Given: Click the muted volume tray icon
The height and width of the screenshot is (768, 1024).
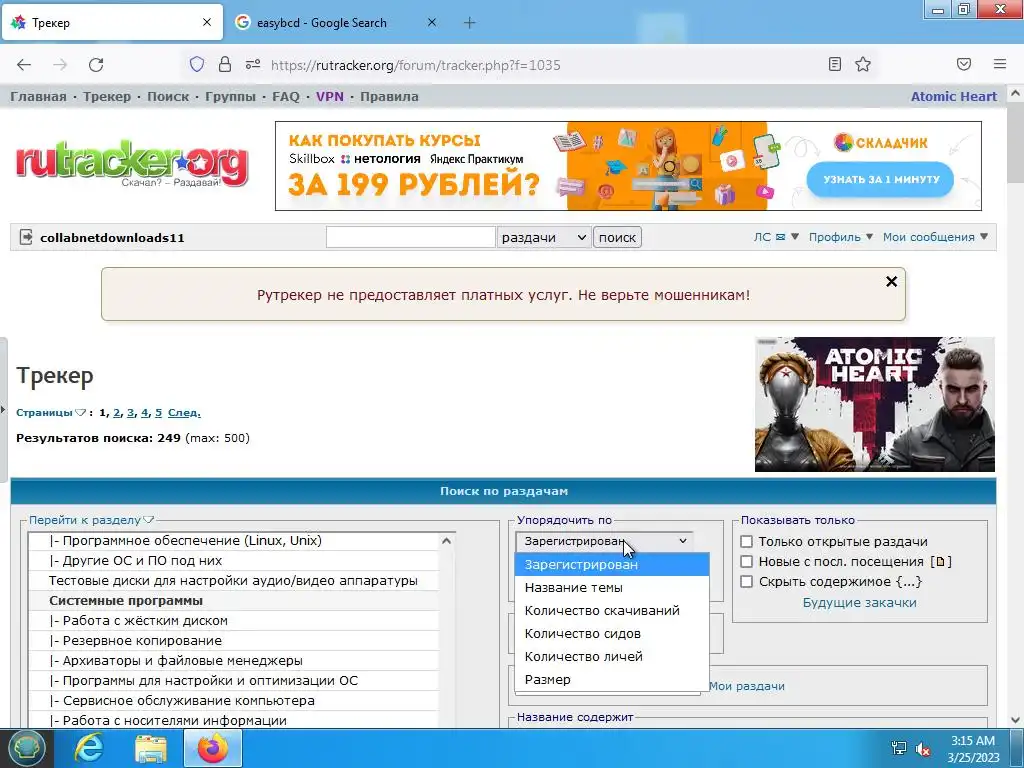Looking at the screenshot, I should click(x=923, y=749).
